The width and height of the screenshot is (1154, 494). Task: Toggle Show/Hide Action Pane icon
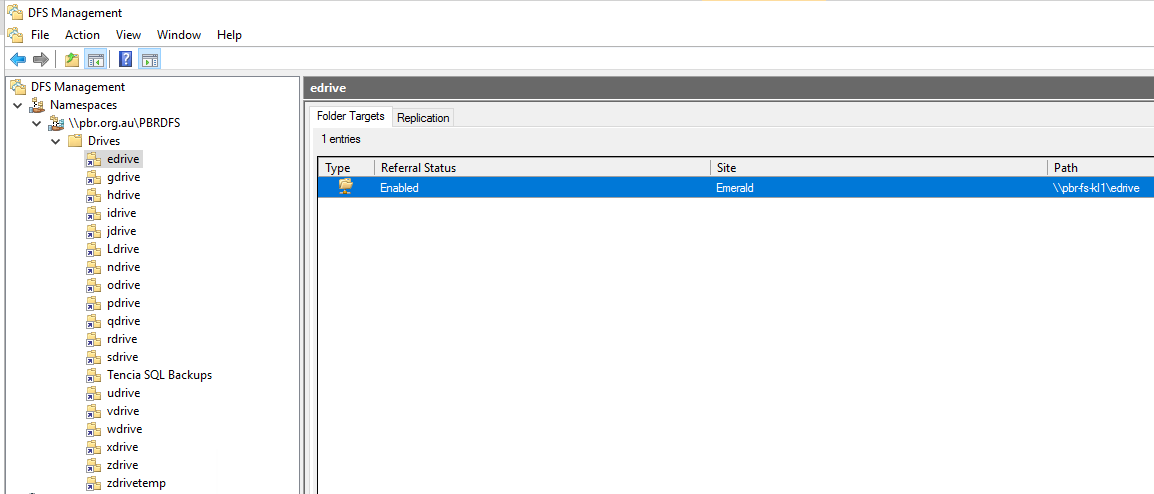(149, 60)
